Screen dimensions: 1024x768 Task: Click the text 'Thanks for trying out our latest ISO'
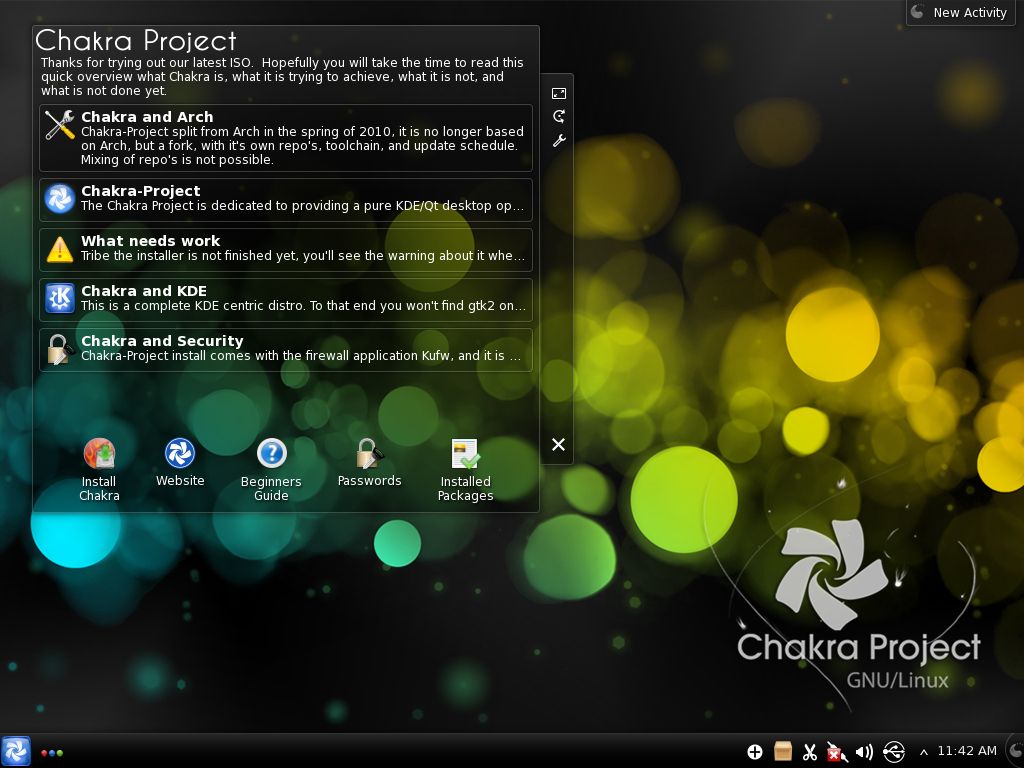pos(146,63)
